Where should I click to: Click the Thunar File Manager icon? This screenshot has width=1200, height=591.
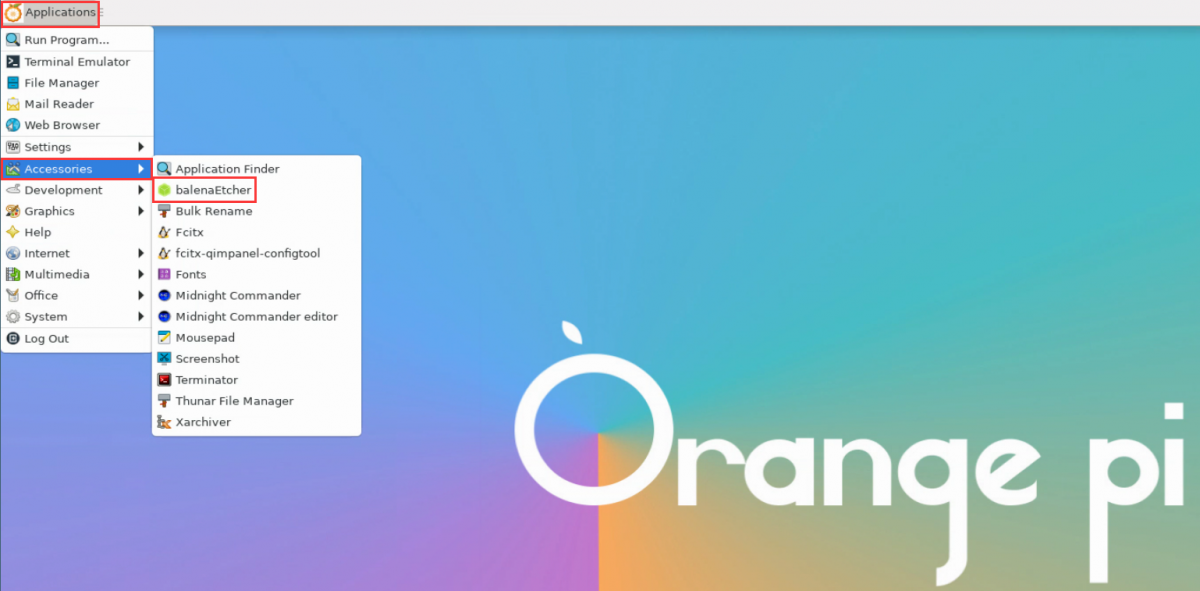tap(165, 400)
